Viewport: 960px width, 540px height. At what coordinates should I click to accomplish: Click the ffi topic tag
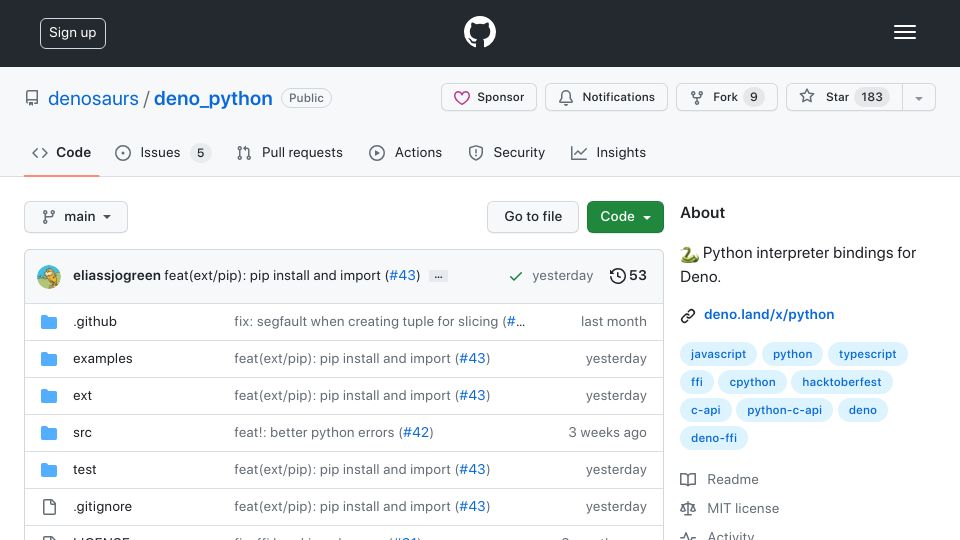pyautogui.click(x=697, y=383)
